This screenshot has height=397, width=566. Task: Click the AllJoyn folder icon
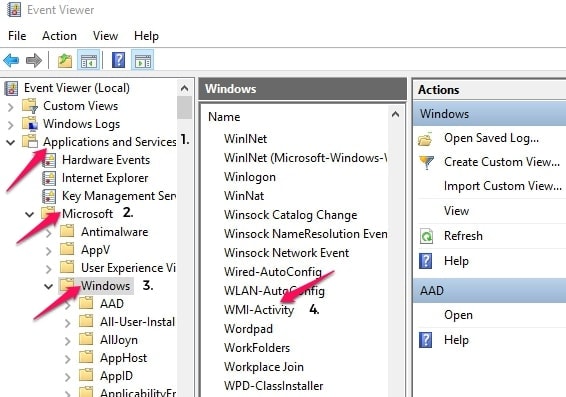(x=86, y=340)
